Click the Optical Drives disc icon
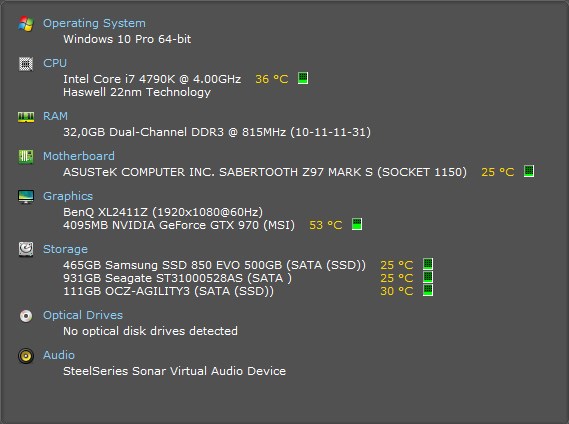Viewport: 569px width, 424px height. click(26, 316)
